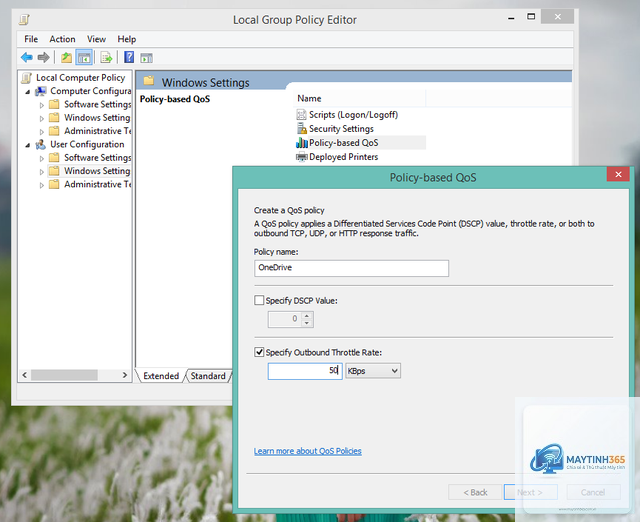Open the Help toolbar icon

tap(129, 57)
